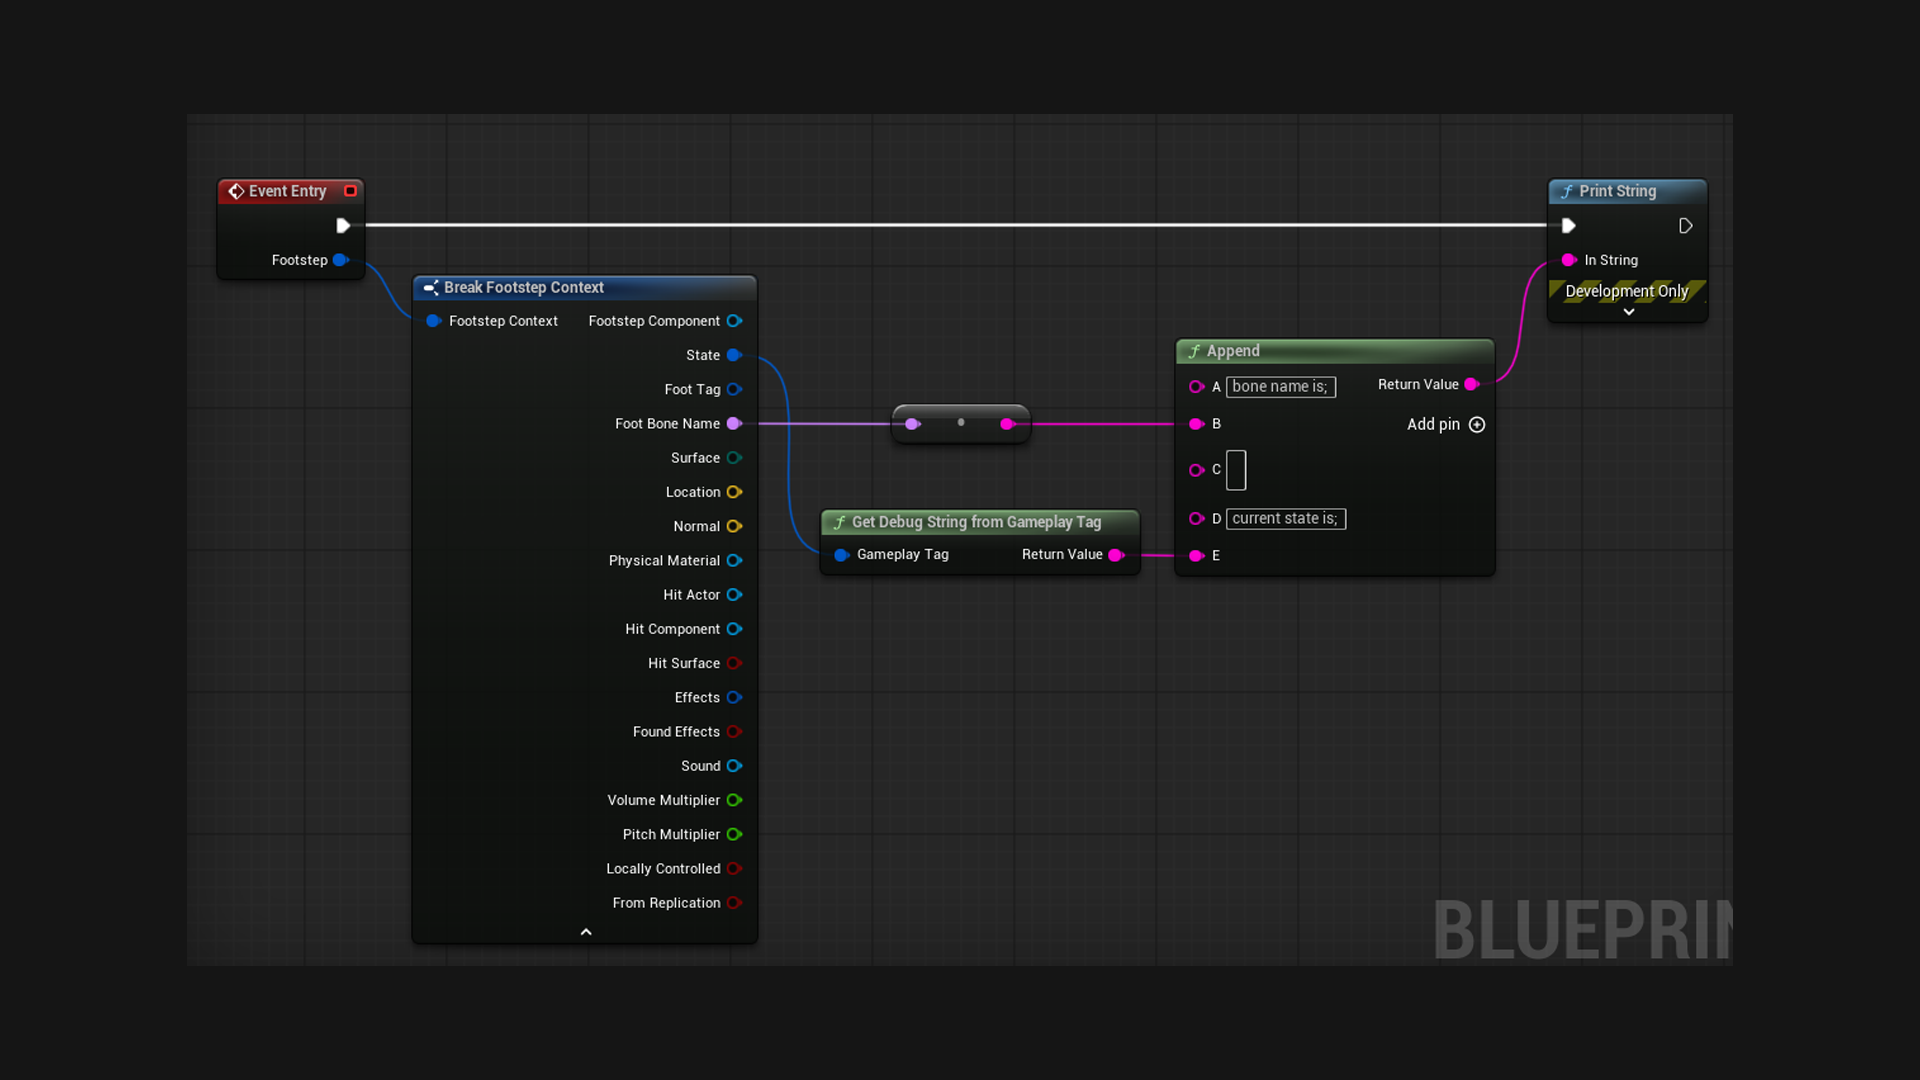Click the Append Return Value output pin
Screen dimensions: 1920x1080
coord(1471,385)
